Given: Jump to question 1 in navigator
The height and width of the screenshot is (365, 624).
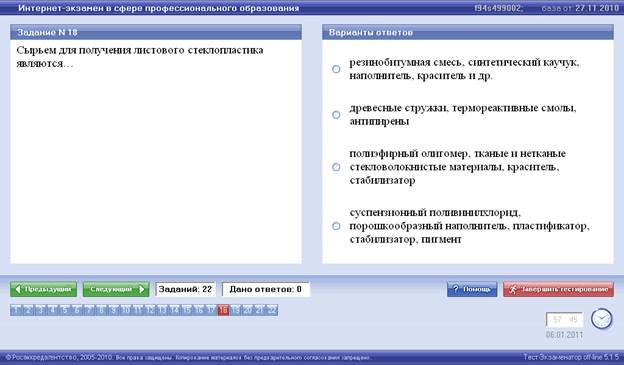Looking at the screenshot, I should [x=16, y=310].
